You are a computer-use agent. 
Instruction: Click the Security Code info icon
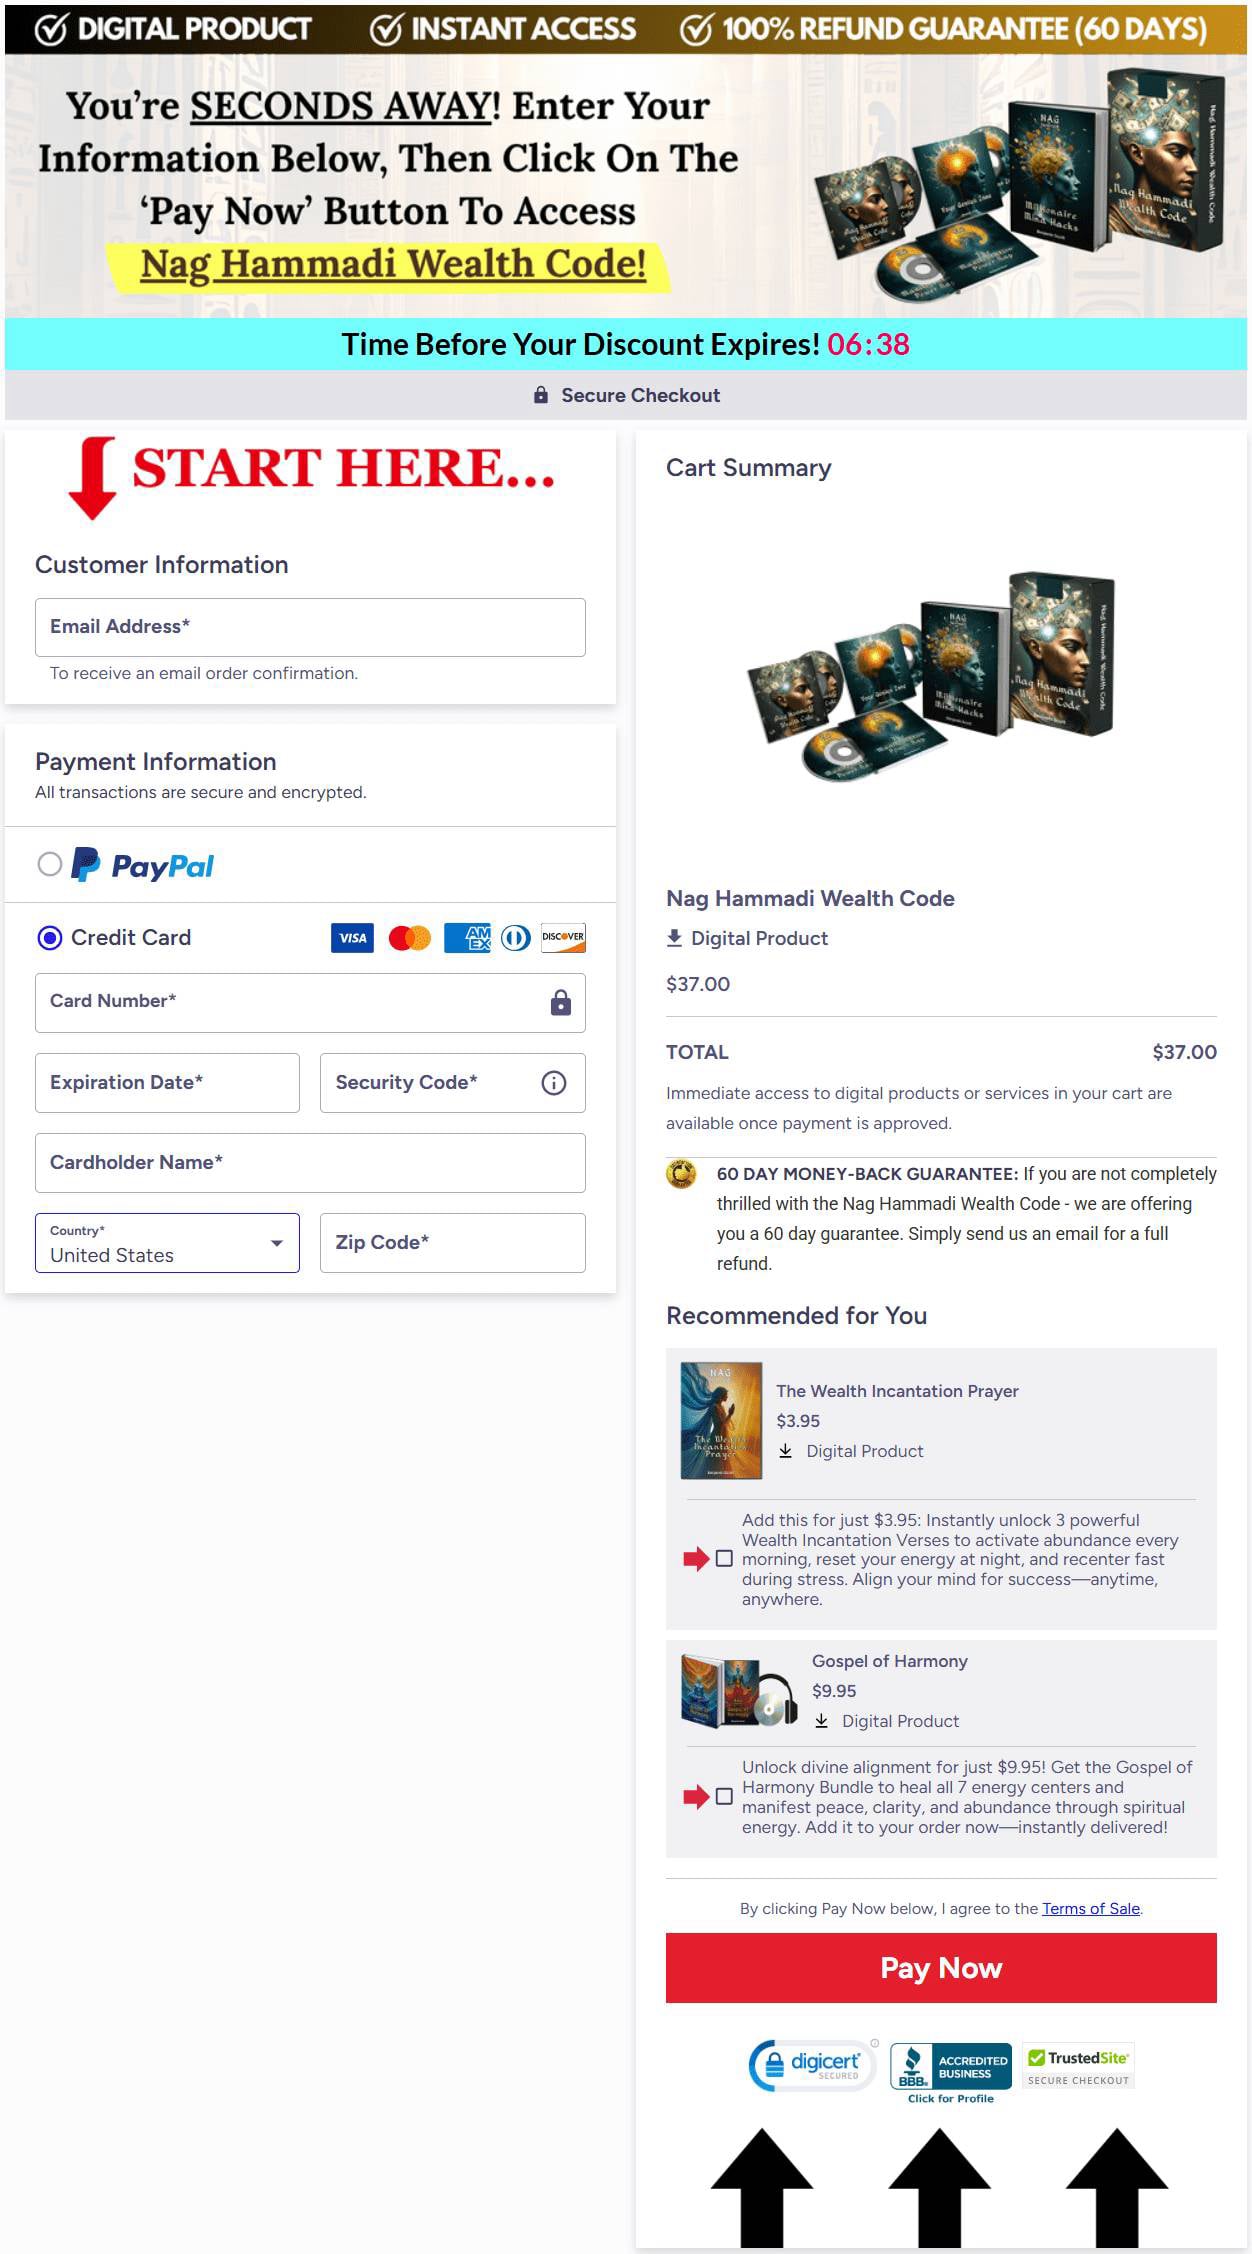(553, 1082)
